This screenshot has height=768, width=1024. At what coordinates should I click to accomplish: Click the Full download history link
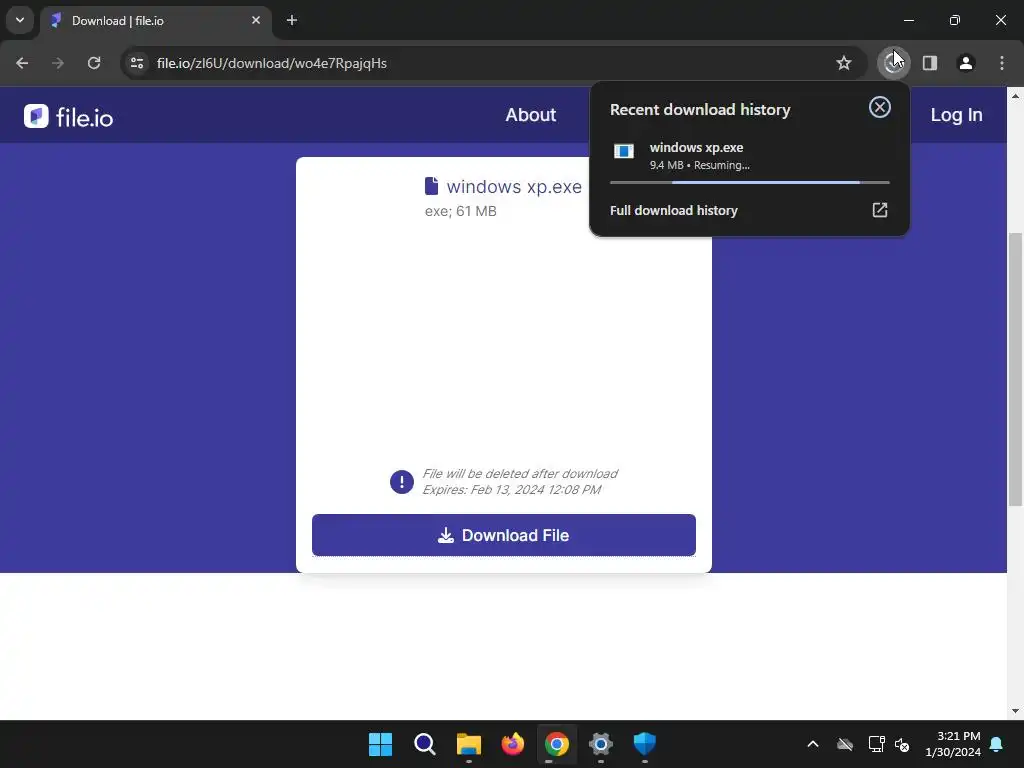click(x=673, y=210)
